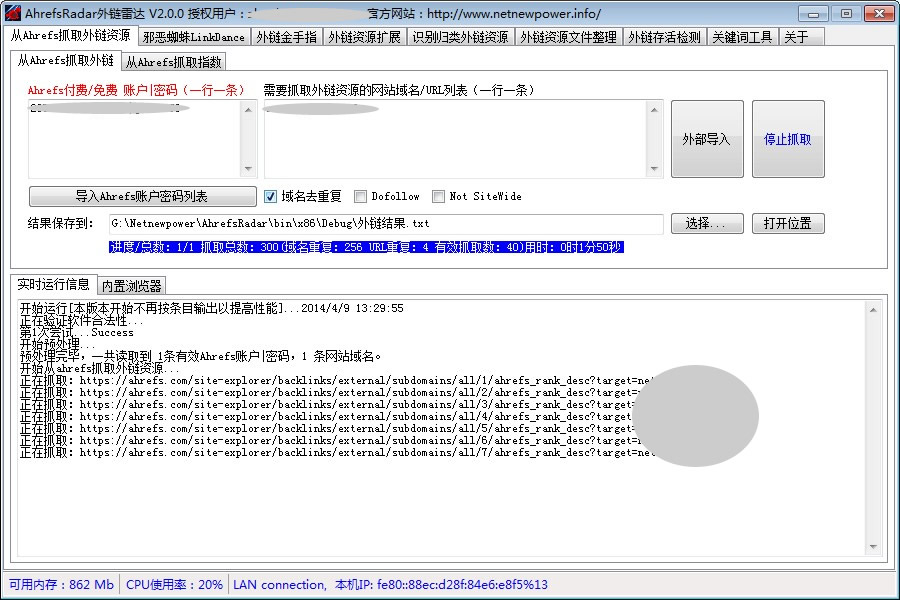Click the 选择... browse button
Image resolution: width=900 pixels, height=600 pixels.
coord(707,223)
